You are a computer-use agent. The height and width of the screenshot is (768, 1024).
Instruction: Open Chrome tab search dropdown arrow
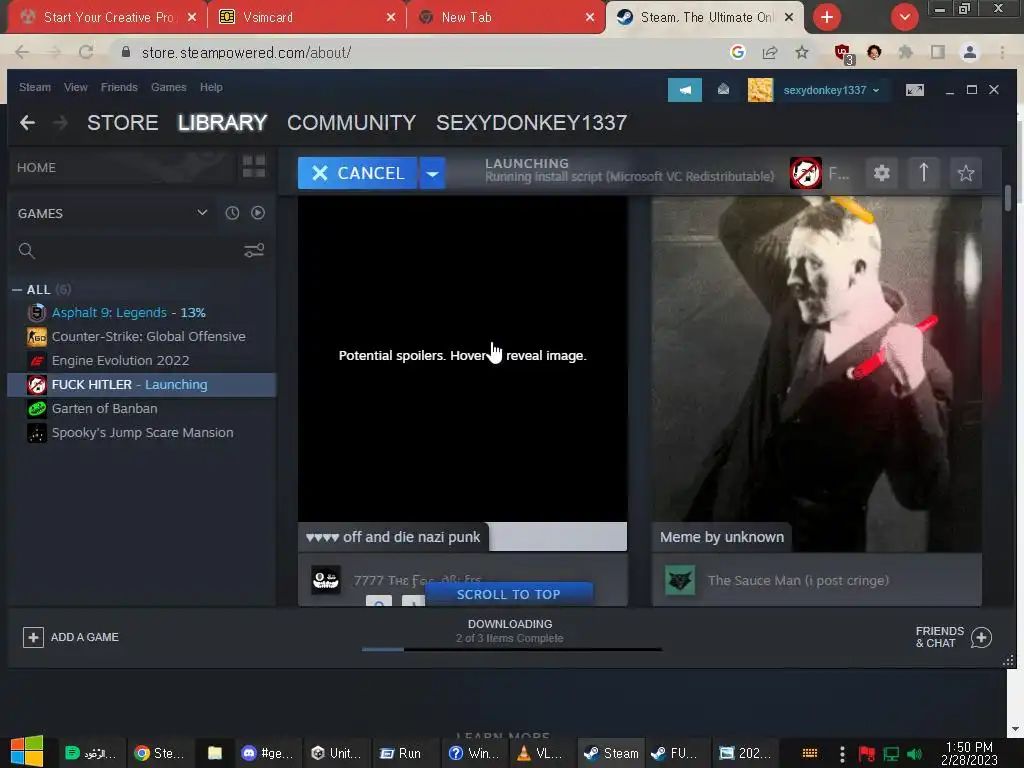tap(904, 17)
